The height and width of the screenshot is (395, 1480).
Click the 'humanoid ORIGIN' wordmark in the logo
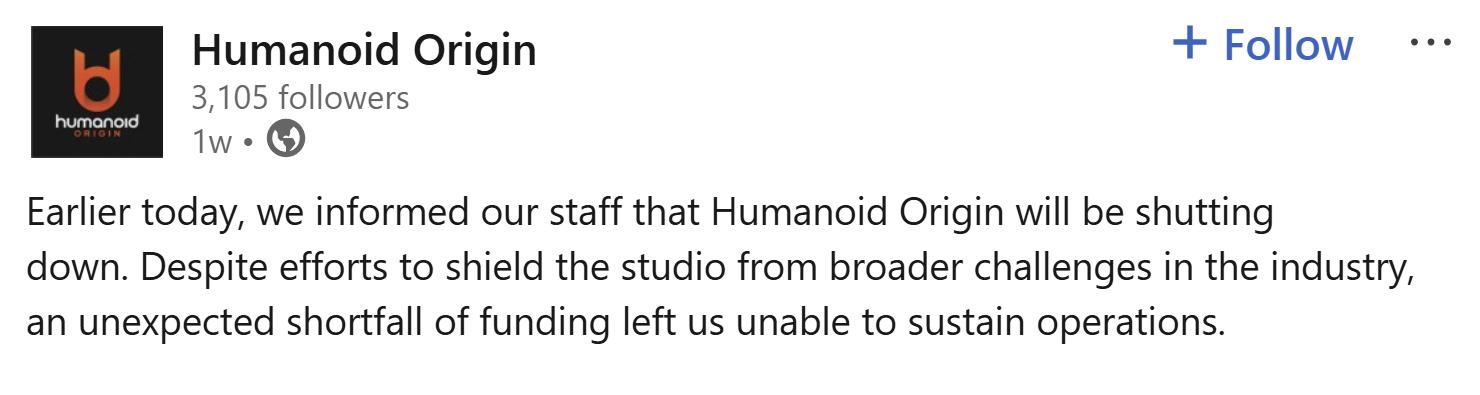coord(97,124)
